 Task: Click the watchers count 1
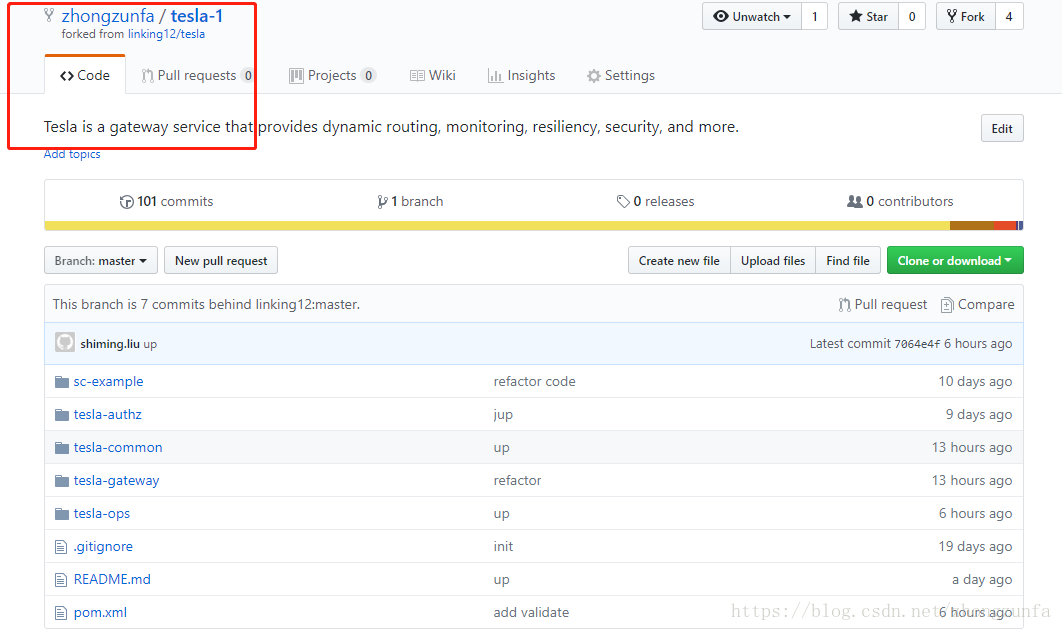tap(815, 16)
